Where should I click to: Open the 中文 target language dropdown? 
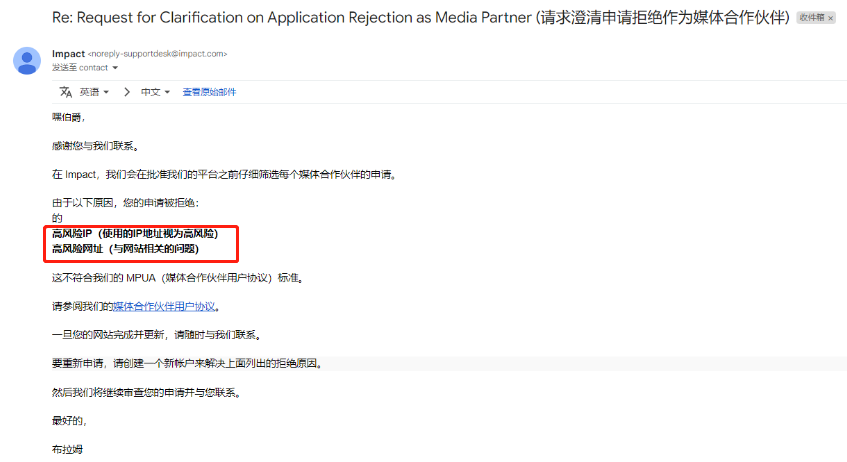pos(156,92)
